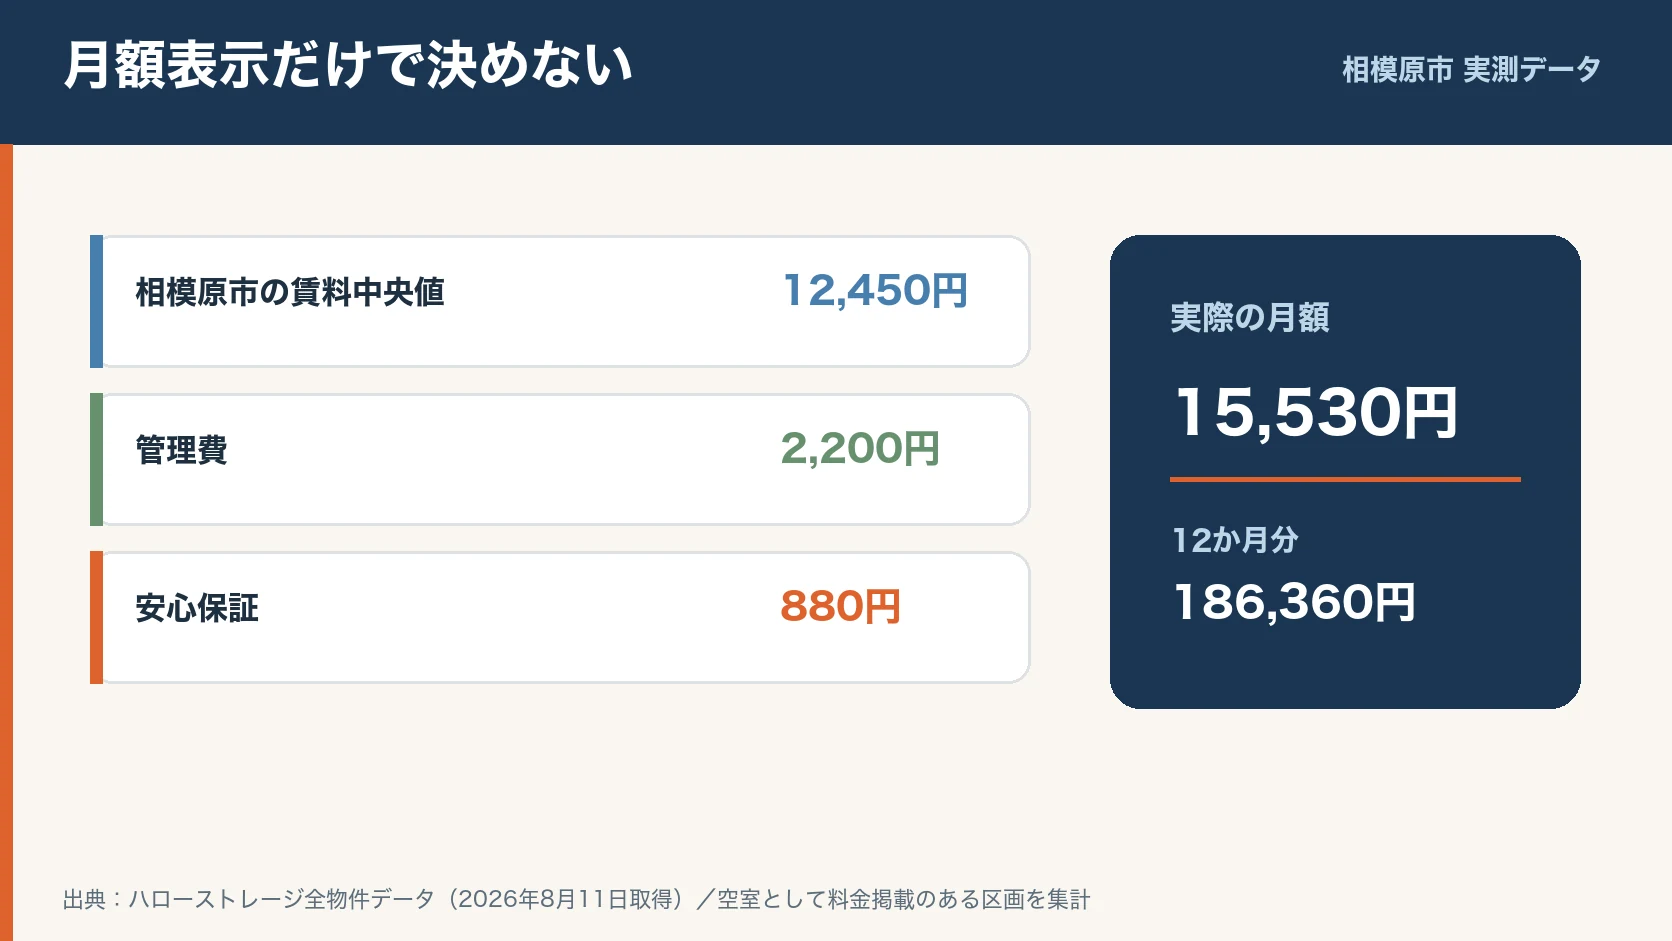This screenshot has height=941, width=1672.
Task: Click the orange vertical stripe at slide edge
Action: [6, 543]
